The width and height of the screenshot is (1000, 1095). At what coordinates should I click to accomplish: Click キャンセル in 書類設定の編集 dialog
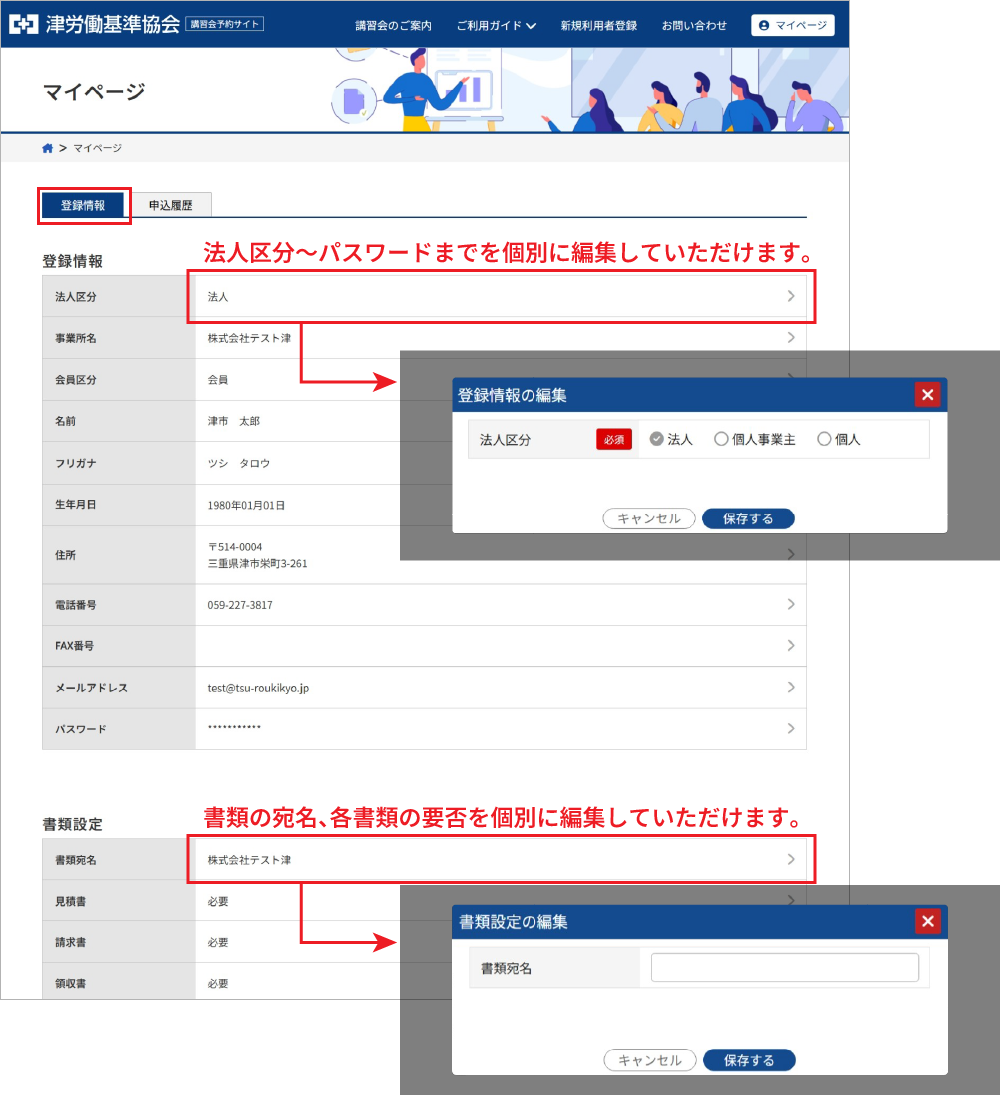pos(650,1060)
